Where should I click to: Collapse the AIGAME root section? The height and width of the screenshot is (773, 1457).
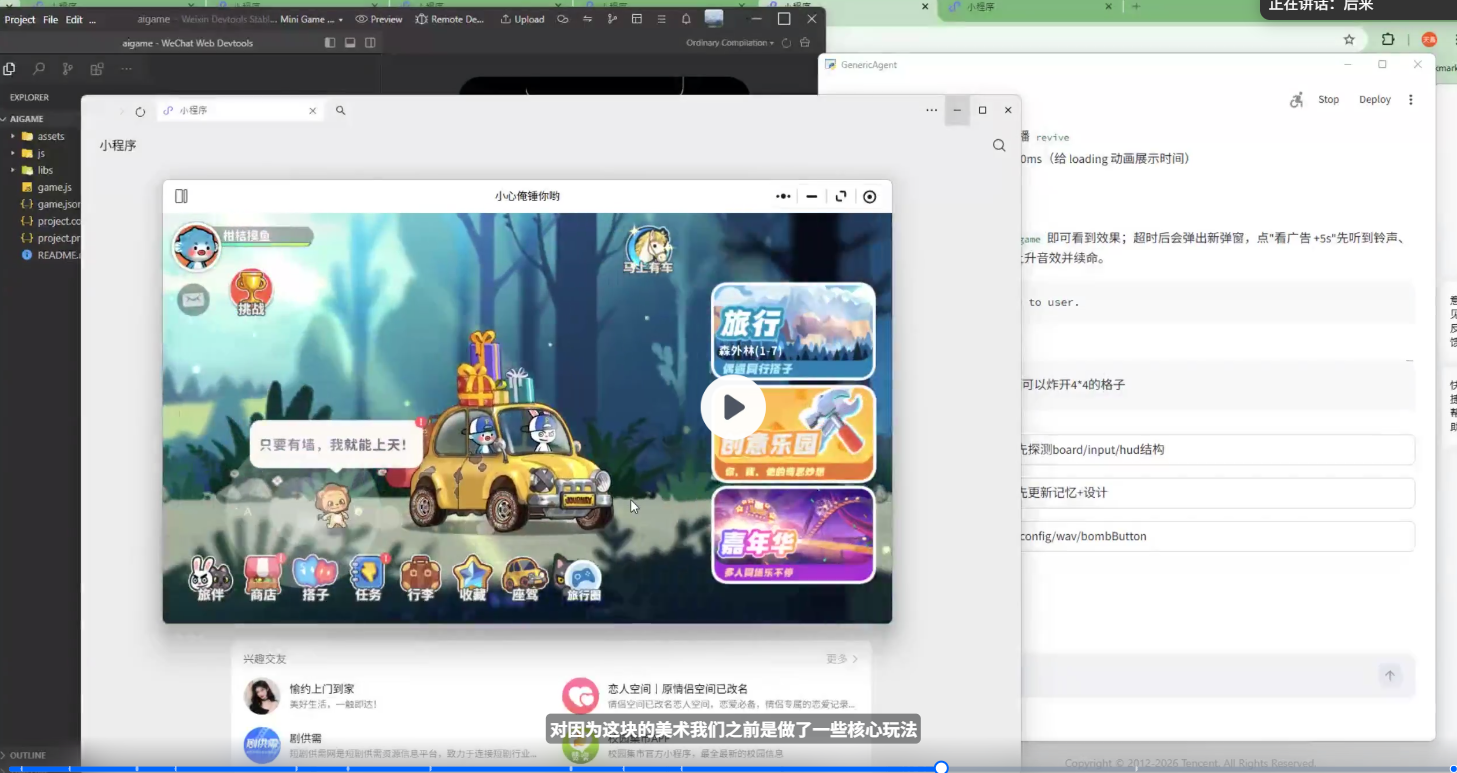pyautogui.click(x=24, y=119)
